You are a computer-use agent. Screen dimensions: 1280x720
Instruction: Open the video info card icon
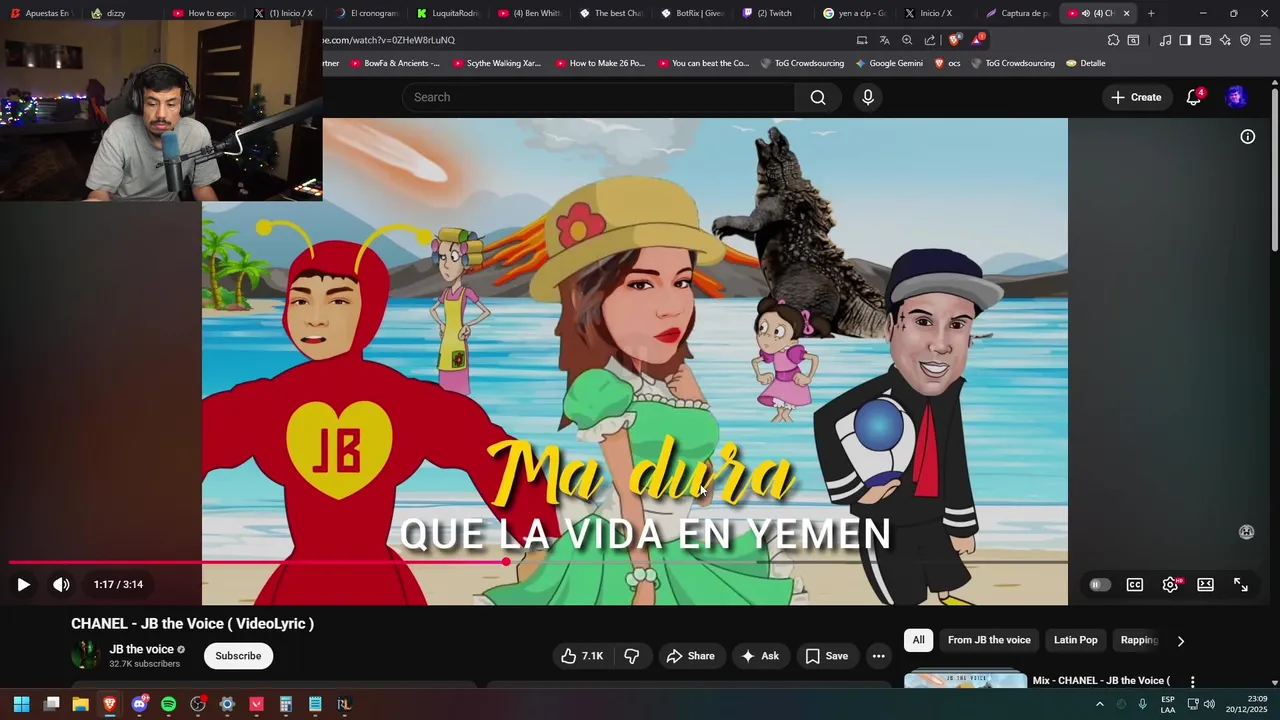point(1248,137)
